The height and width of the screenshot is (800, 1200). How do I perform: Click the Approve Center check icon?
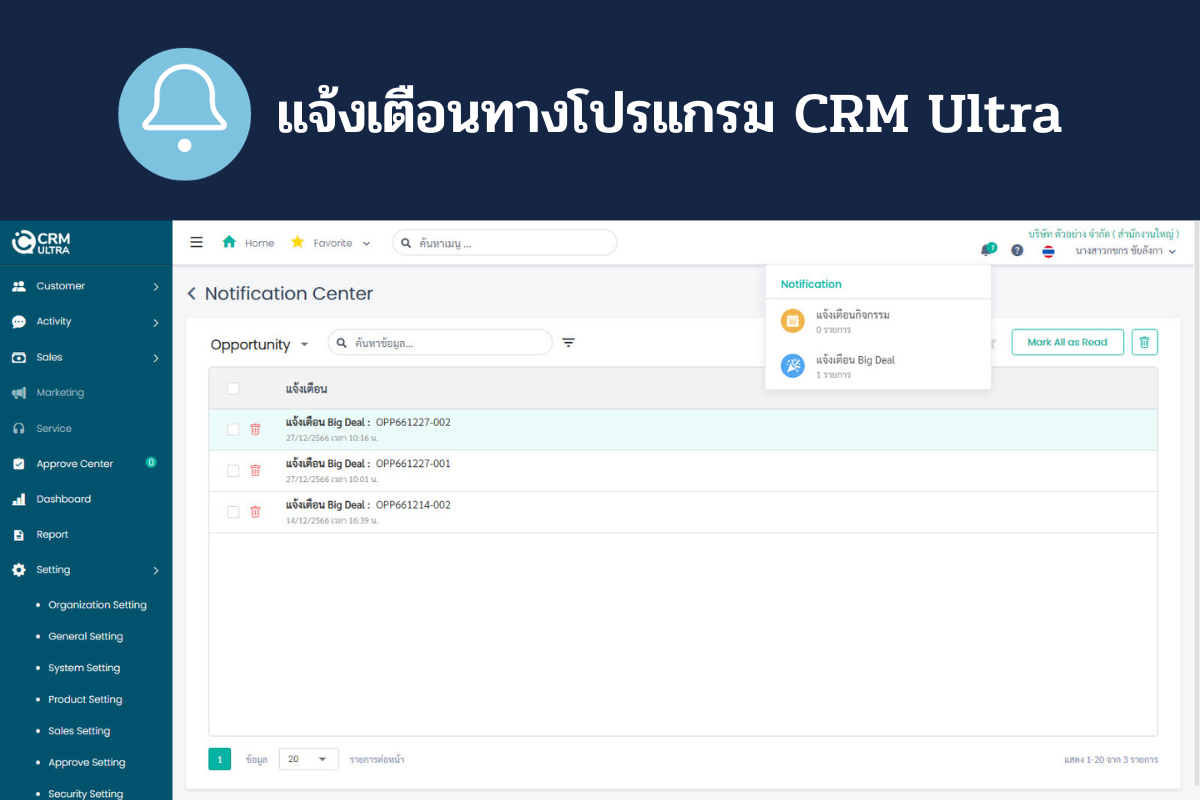pos(18,464)
